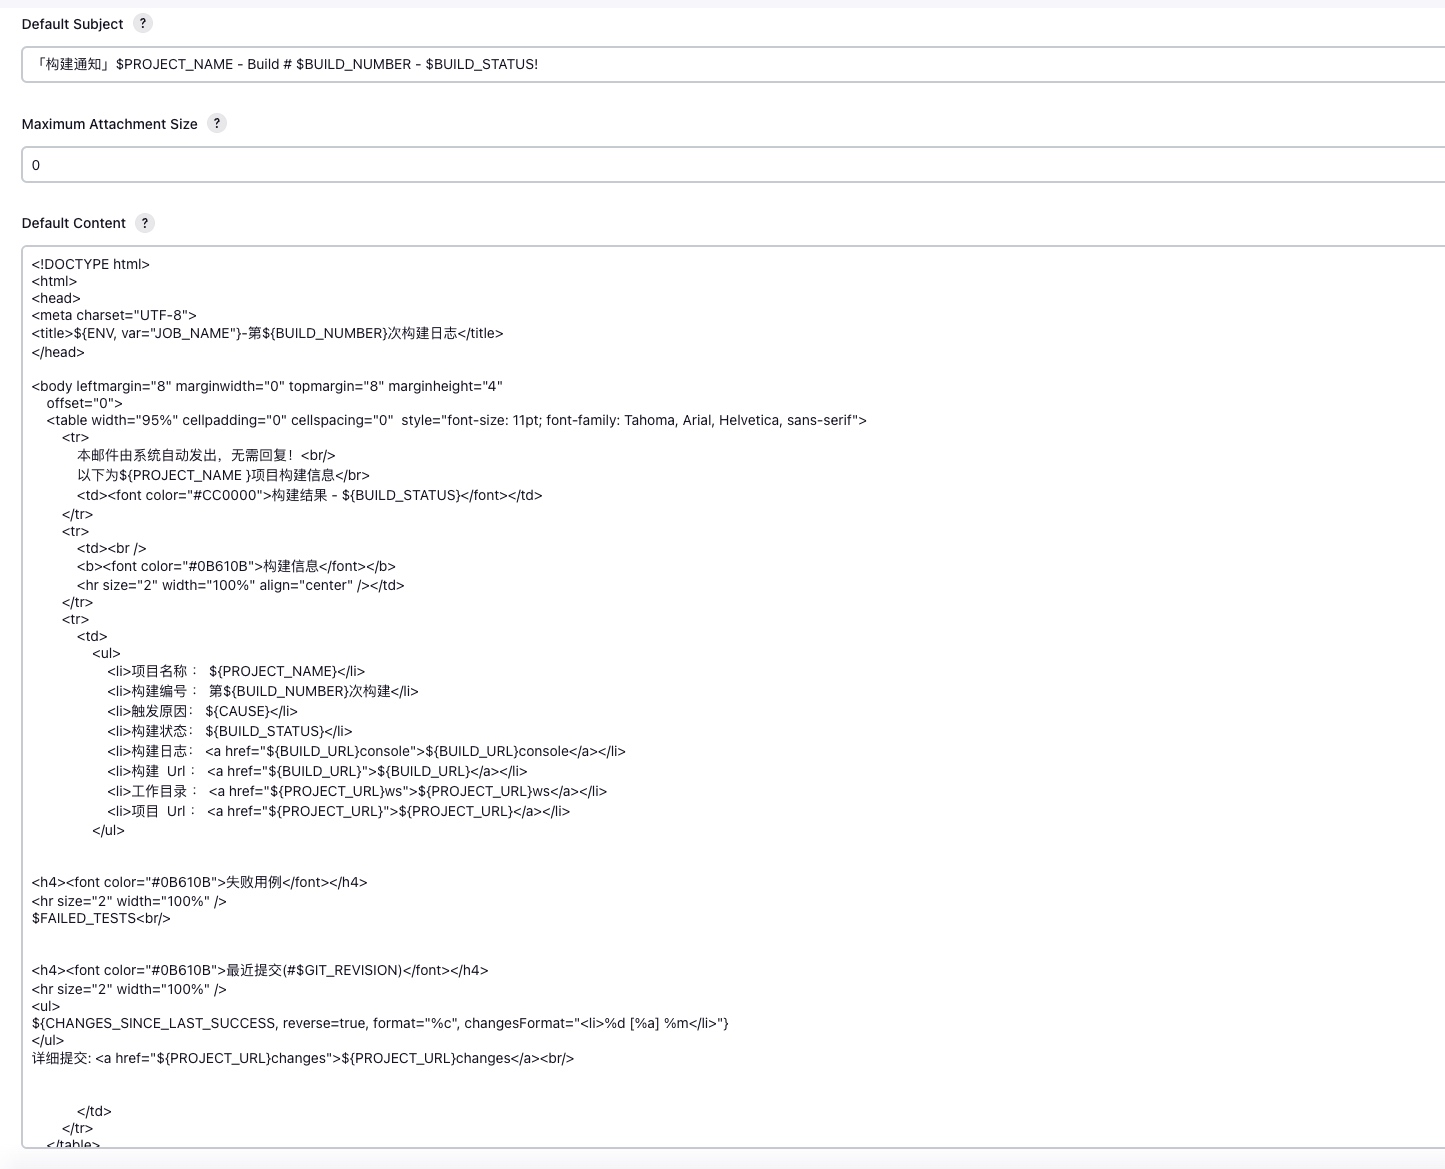Click the body leftmargin="8" line
This screenshot has height=1169, width=1445.
(267, 386)
